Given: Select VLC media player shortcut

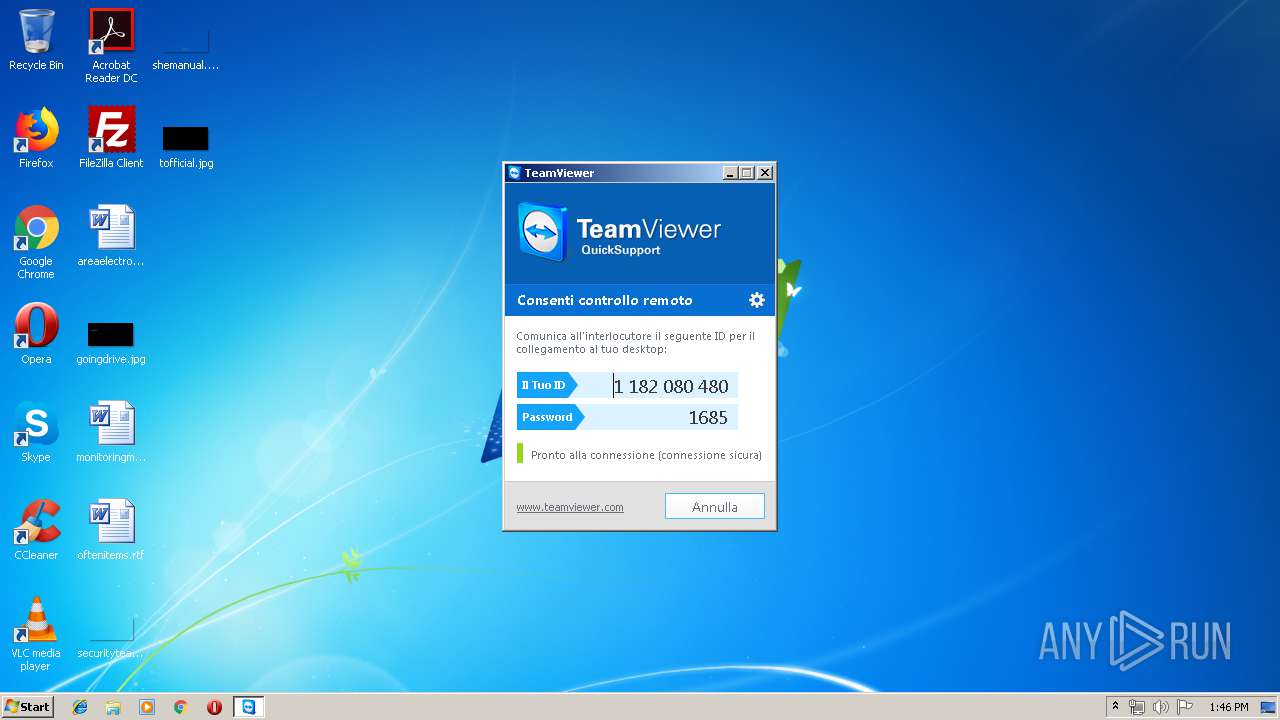Looking at the screenshot, I should pyautogui.click(x=36, y=634).
